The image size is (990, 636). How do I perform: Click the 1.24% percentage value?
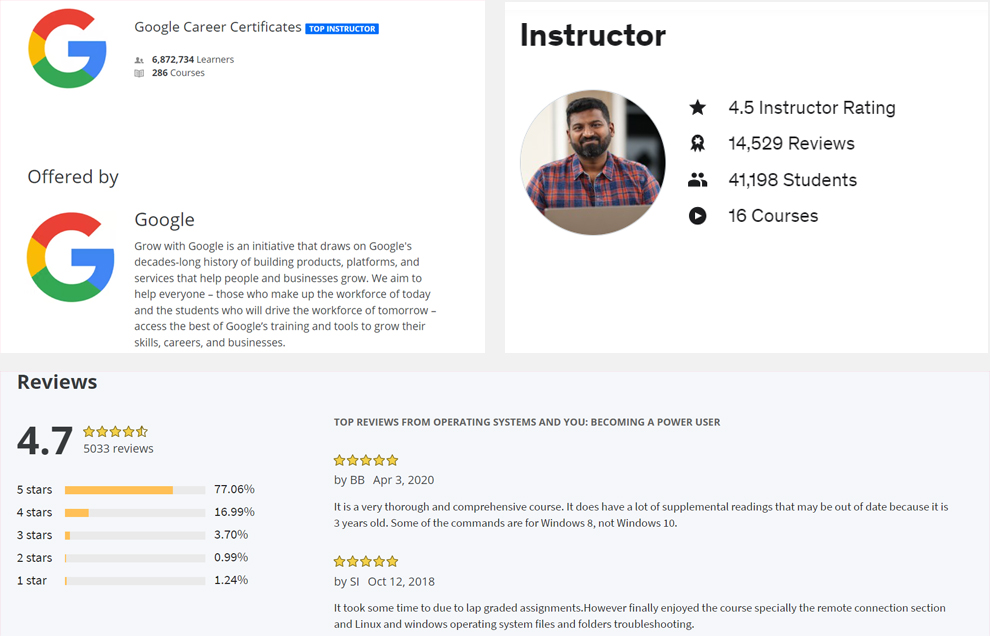tap(231, 580)
